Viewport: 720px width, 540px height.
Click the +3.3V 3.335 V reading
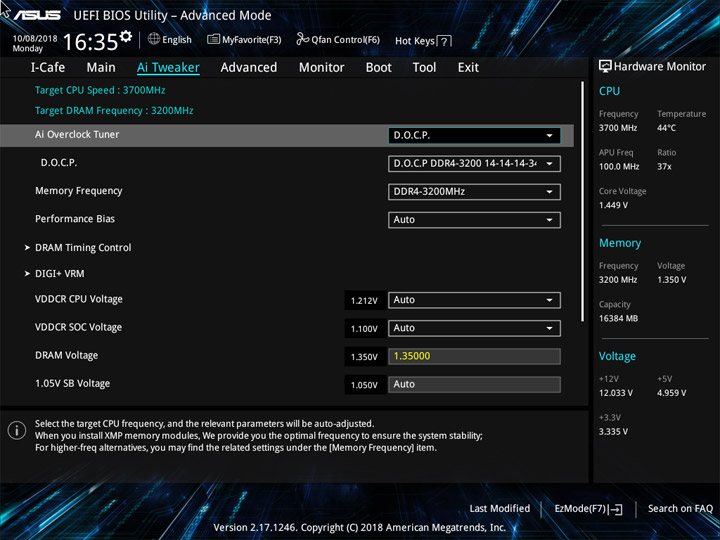click(x=613, y=432)
